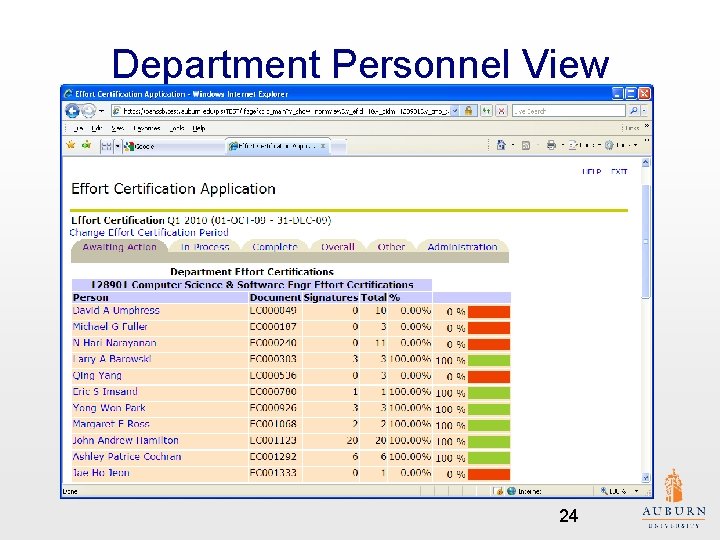This screenshot has width=720, height=540.
Task: Click the Print icon in command bar
Action: pos(551,146)
